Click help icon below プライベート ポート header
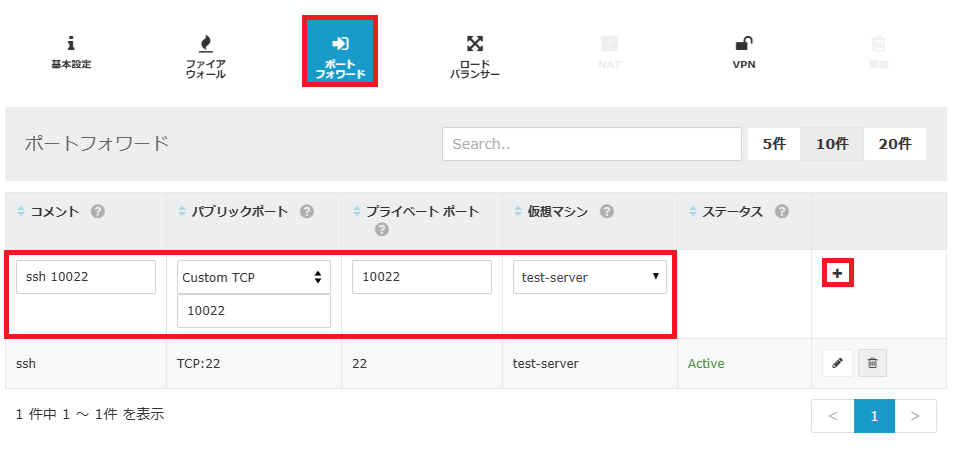This screenshot has height=451, width=958. 381,230
